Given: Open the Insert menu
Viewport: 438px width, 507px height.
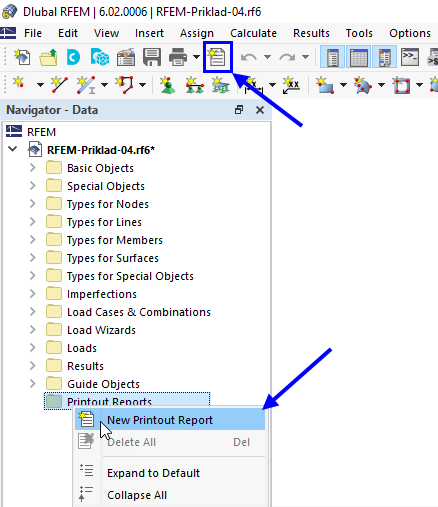Looking at the screenshot, I should pos(149,33).
